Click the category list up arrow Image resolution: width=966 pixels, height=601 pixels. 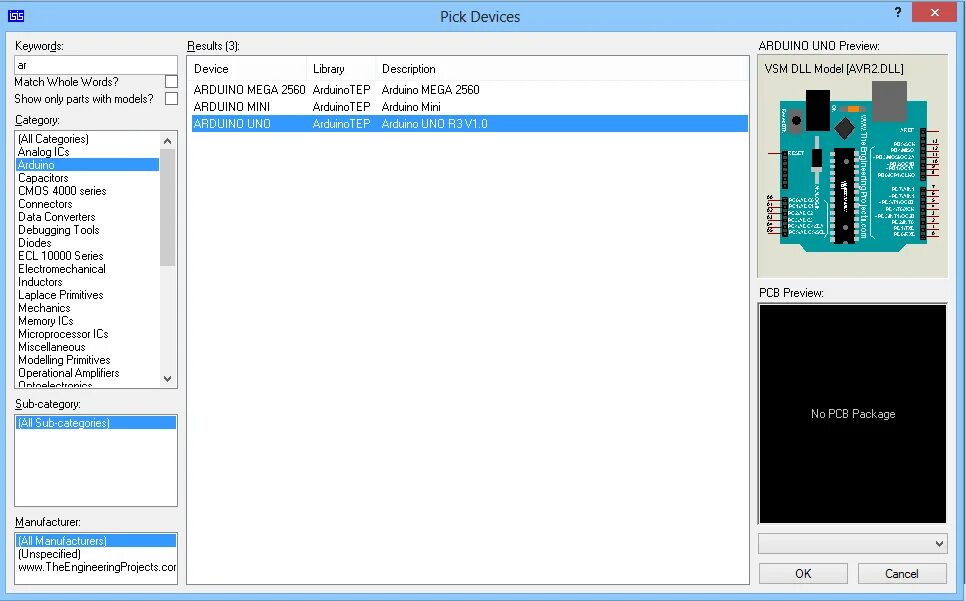coord(168,140)
